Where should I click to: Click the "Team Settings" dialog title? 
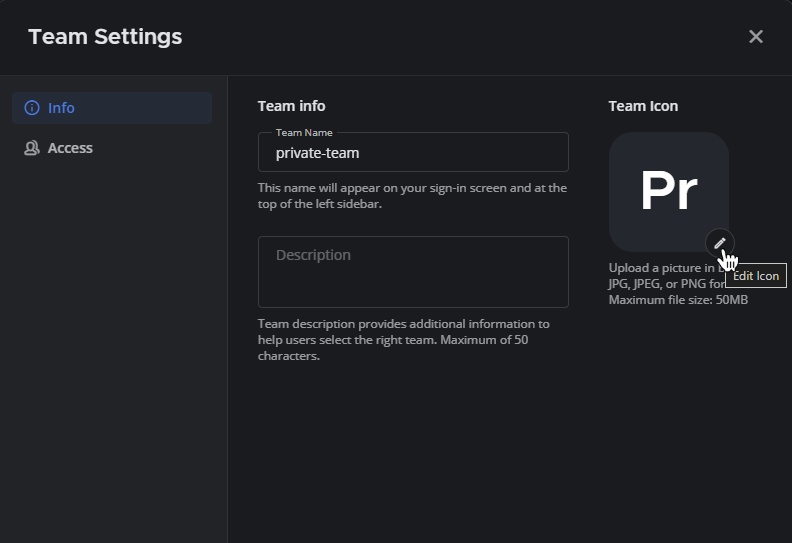(x=105, y=37)
